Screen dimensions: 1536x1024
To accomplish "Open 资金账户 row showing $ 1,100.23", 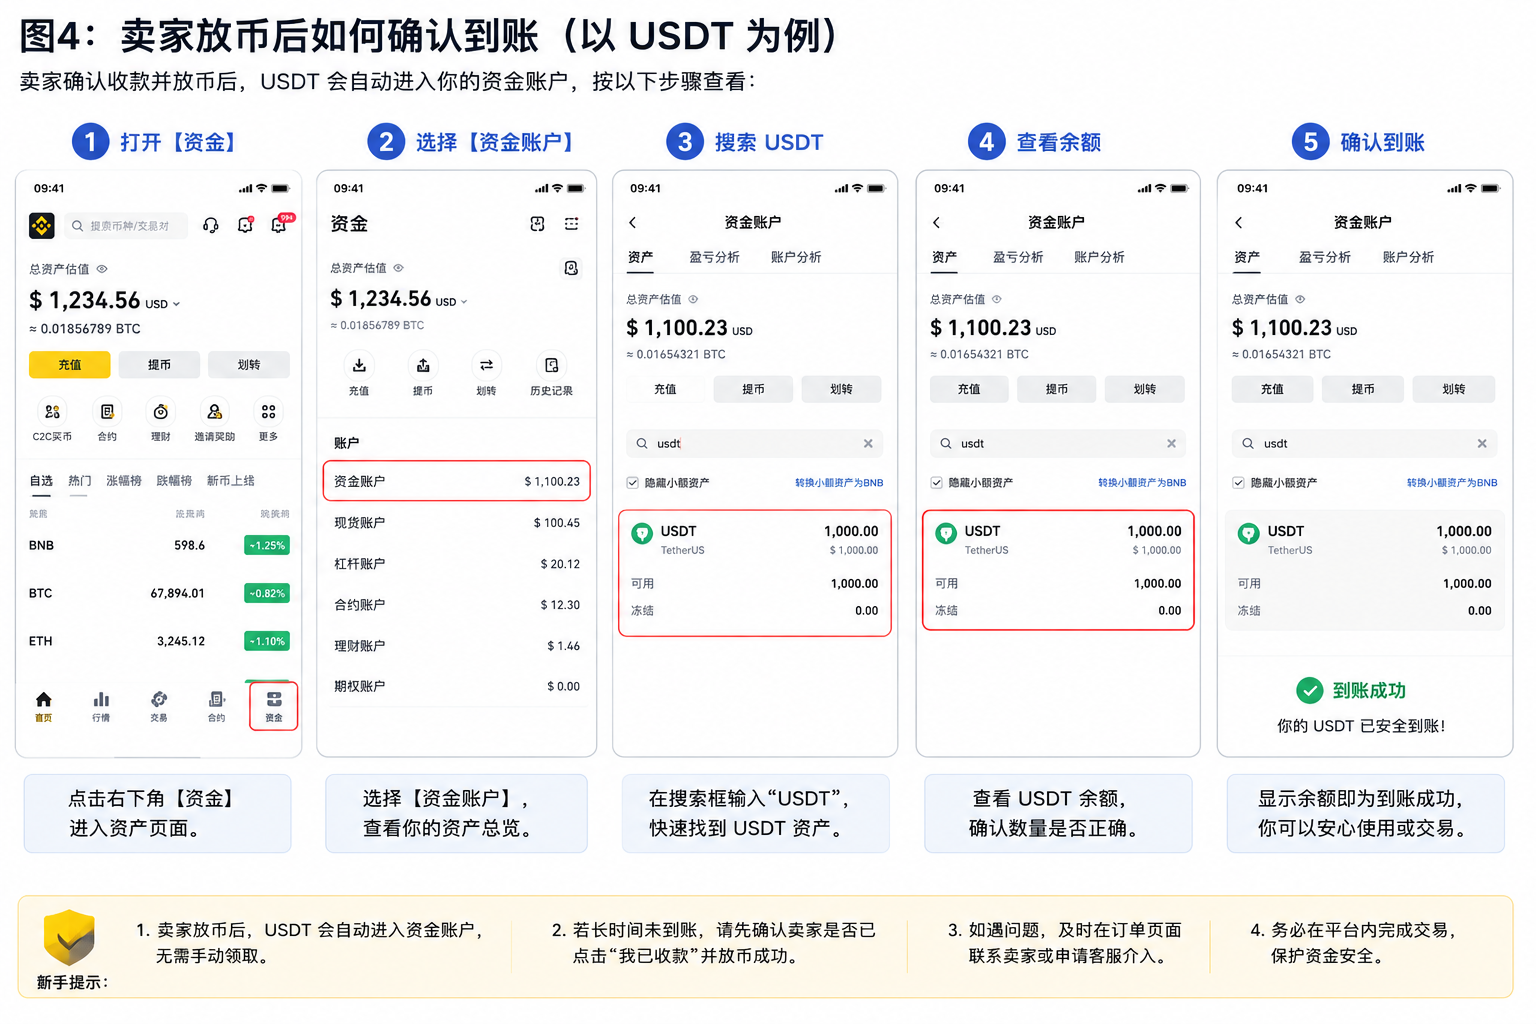I will (x=457, y=481).
